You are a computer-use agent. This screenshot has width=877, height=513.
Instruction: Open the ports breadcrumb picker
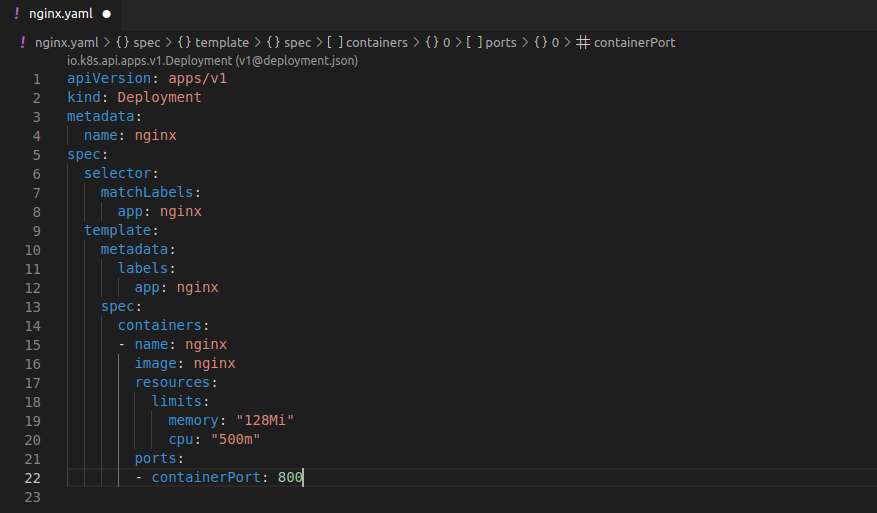coord(501,43)
